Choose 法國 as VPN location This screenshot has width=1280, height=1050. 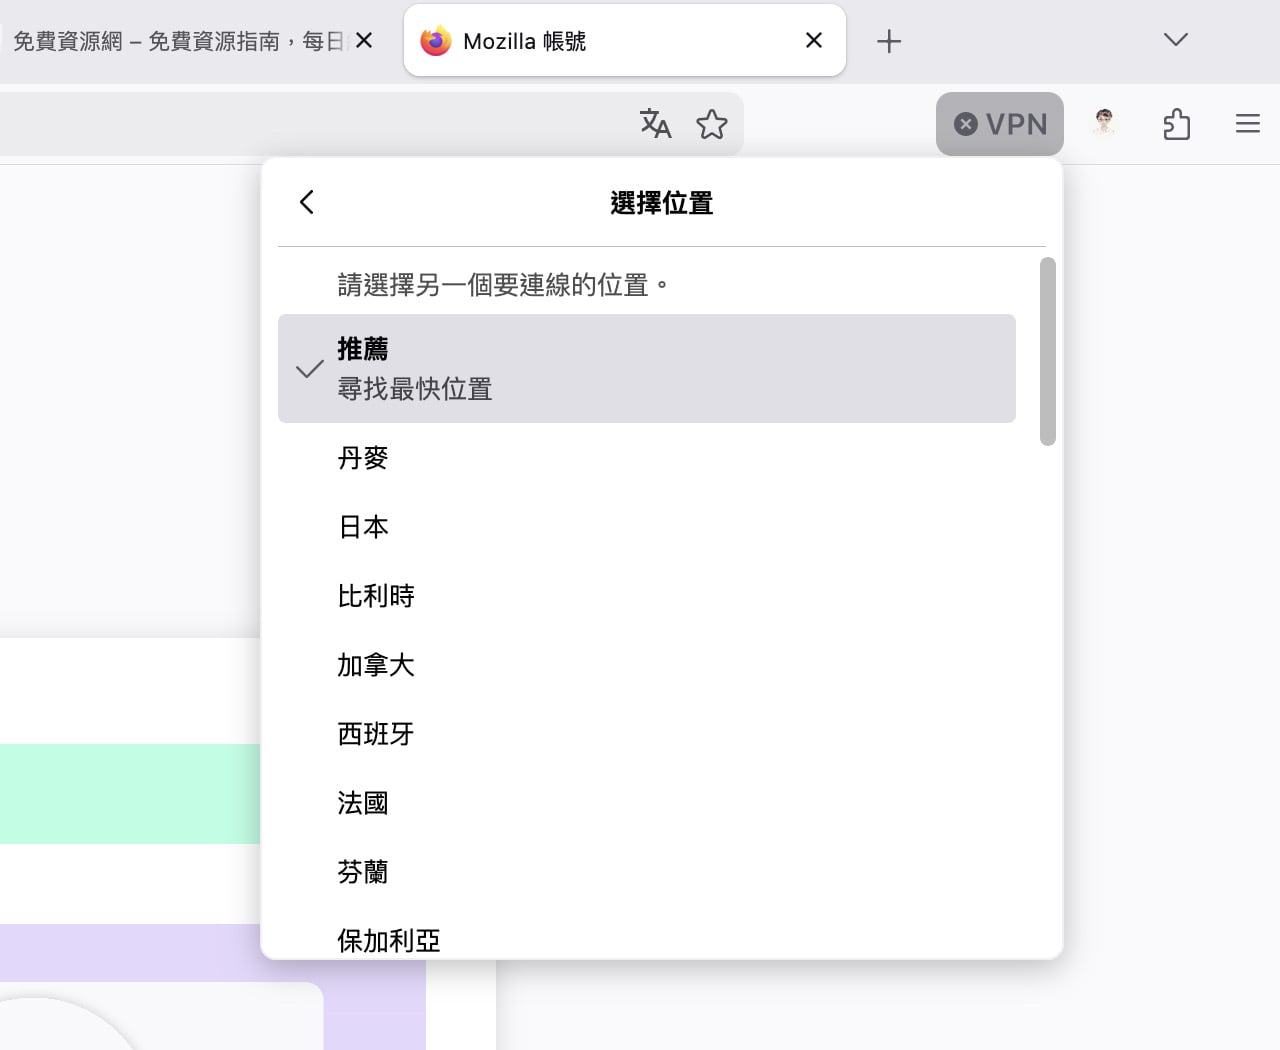647,803
